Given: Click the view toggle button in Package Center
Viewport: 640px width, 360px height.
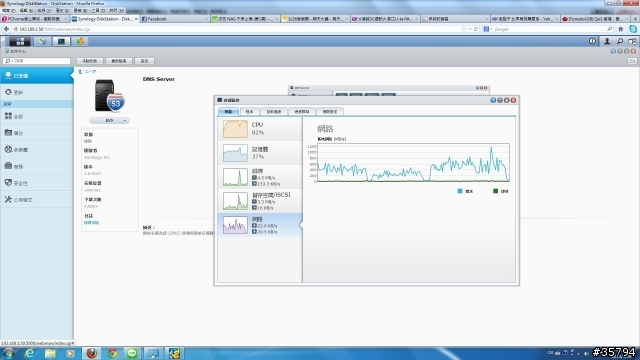Looking at the screenshot, I should pos(632,61).
